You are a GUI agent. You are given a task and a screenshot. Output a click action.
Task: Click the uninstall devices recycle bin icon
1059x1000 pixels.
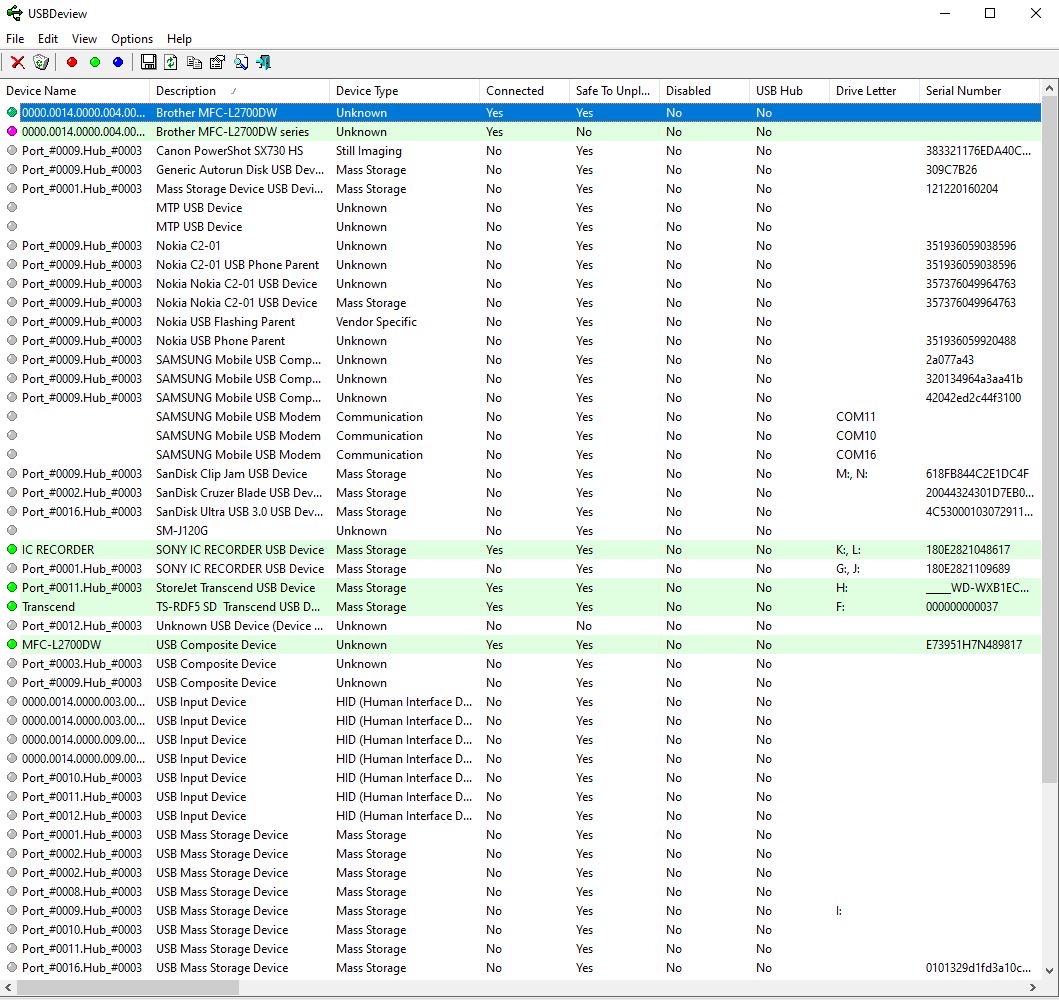[x=41, y=62]
